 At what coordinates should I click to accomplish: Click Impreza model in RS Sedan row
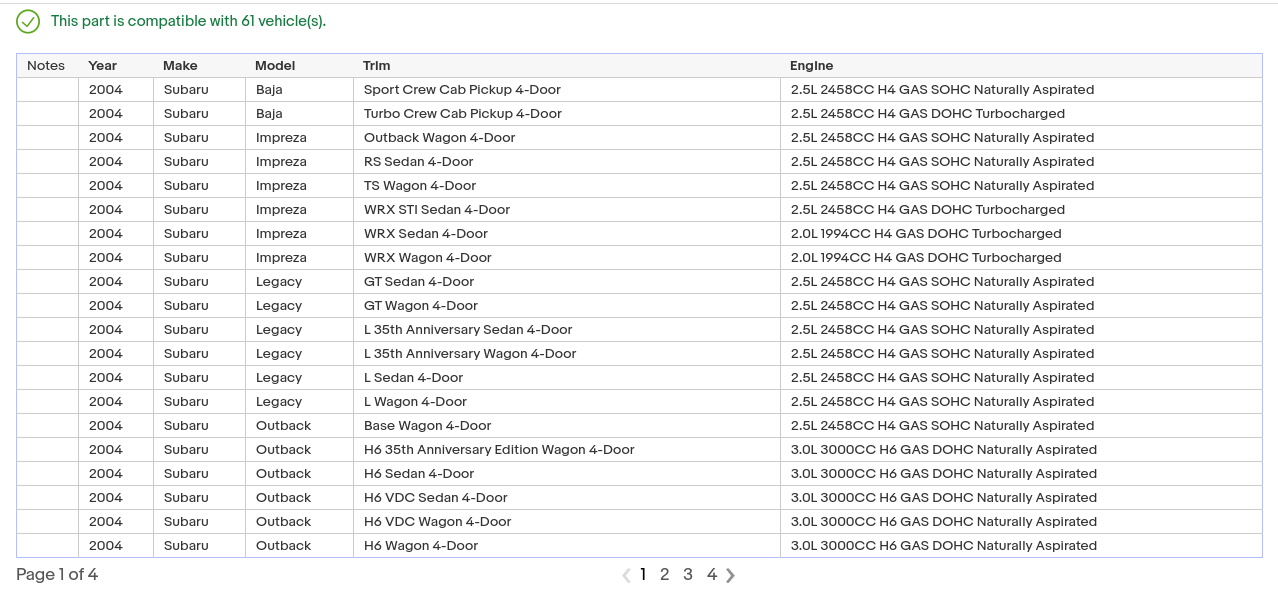tap(300, 162)
